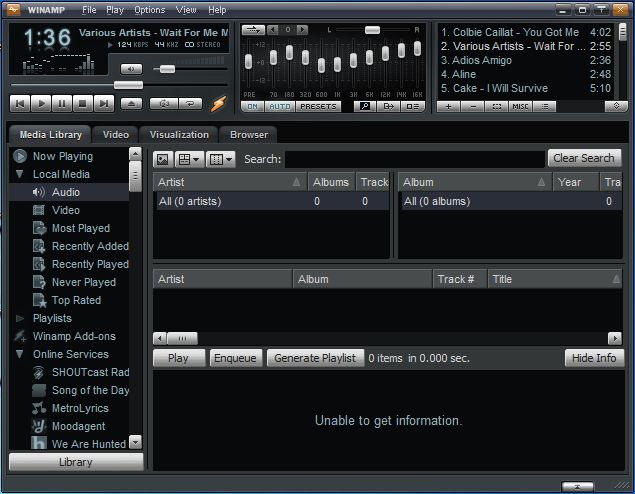Pause the current song
The width and height of the screenshot is (635, 494).
[62, 104]
